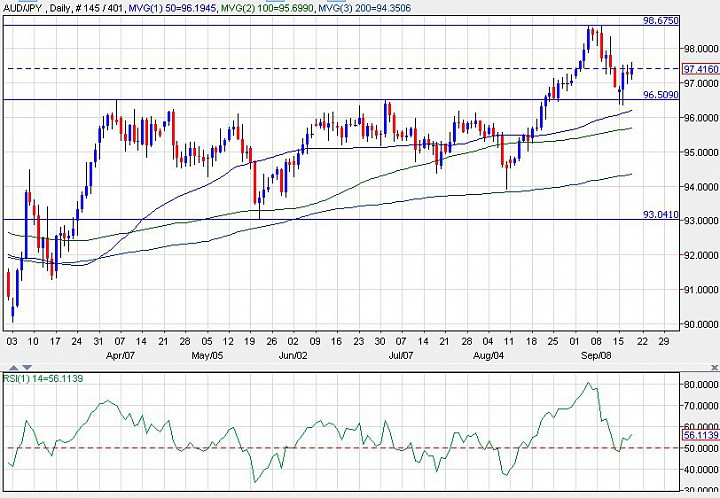
Task: Click the down arrow above the RSI panel
Action: click(27, 367)
